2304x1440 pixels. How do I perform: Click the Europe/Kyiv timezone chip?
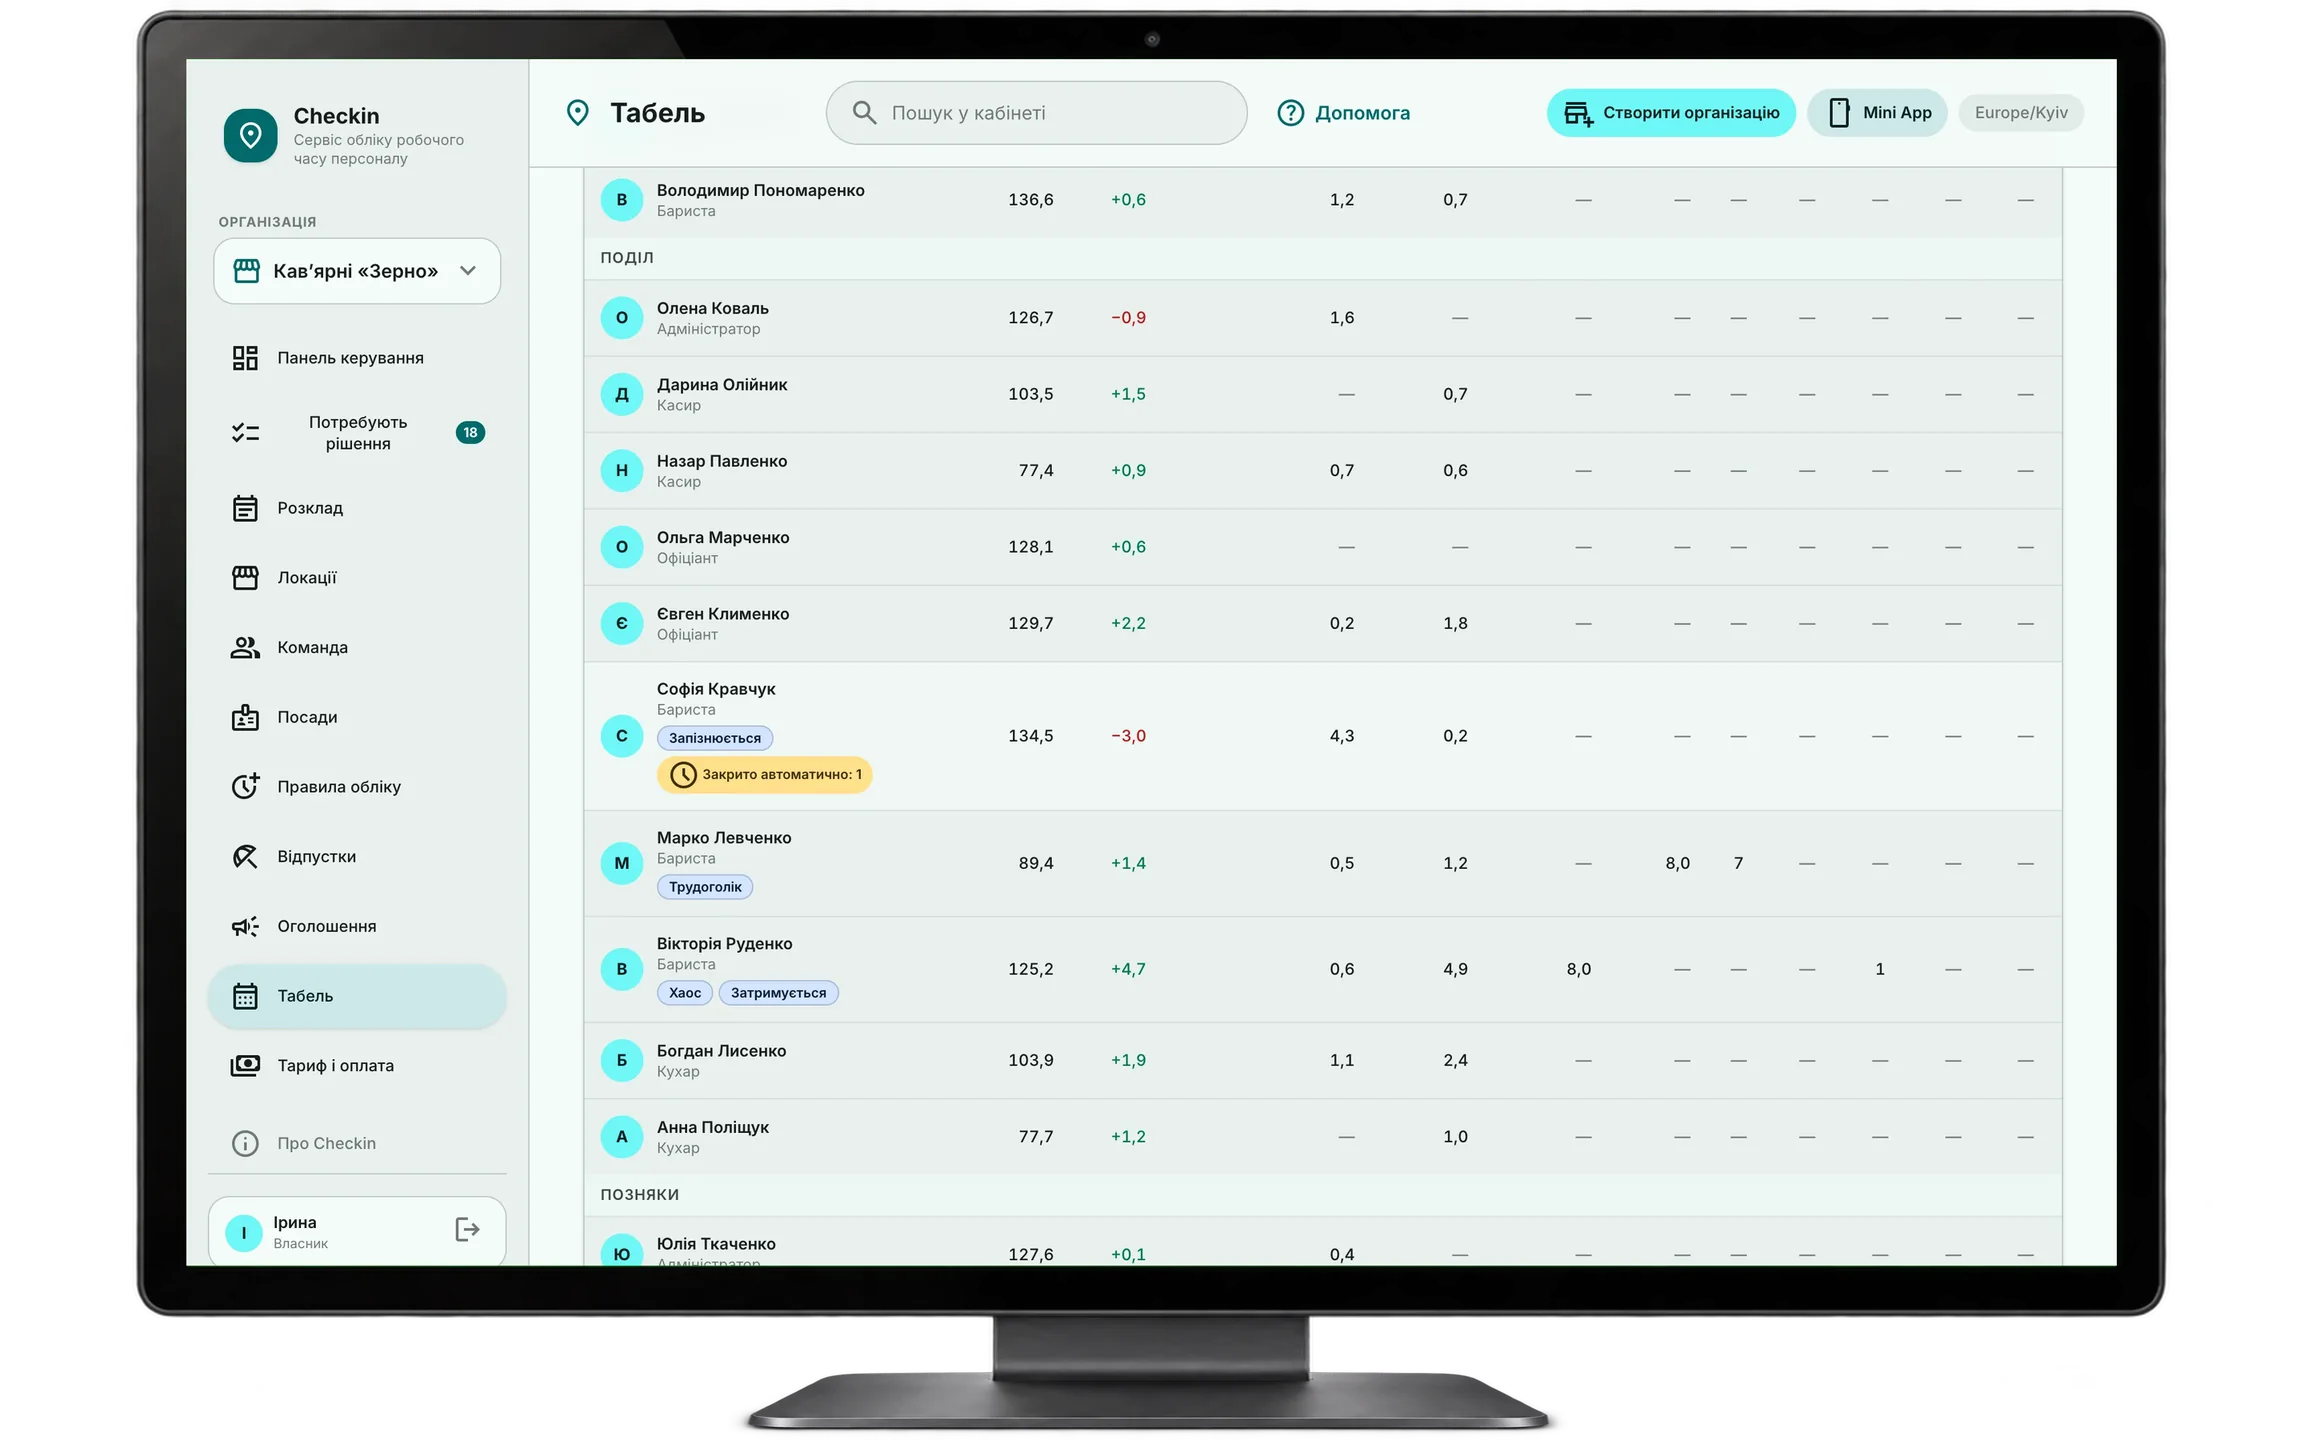click(2021, 113)
